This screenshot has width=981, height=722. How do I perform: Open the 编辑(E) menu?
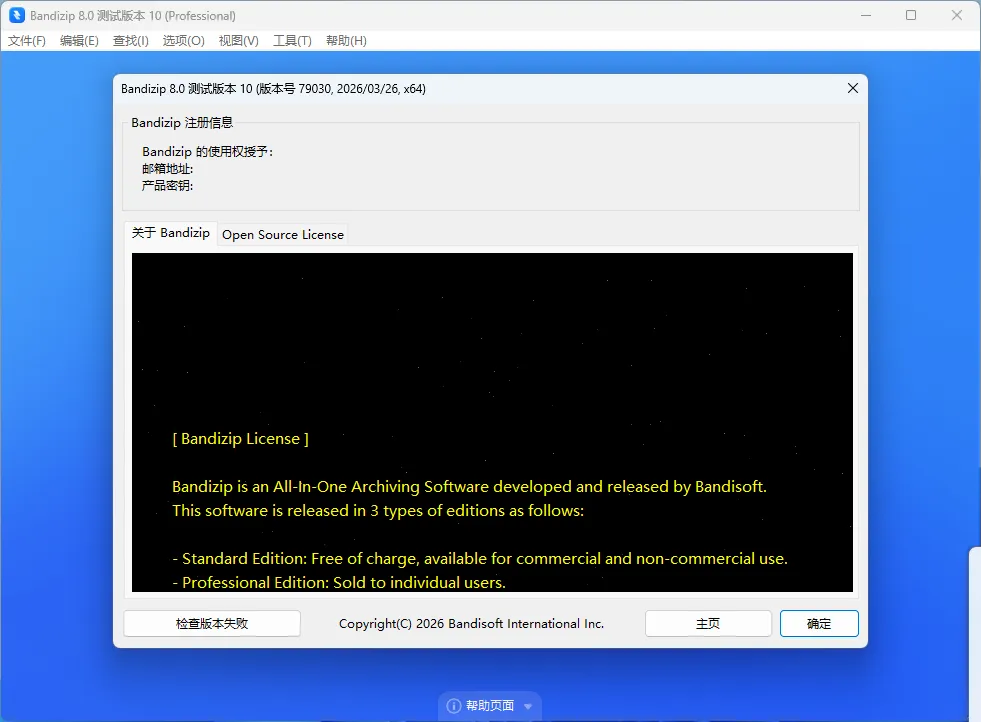coord(79,41)
